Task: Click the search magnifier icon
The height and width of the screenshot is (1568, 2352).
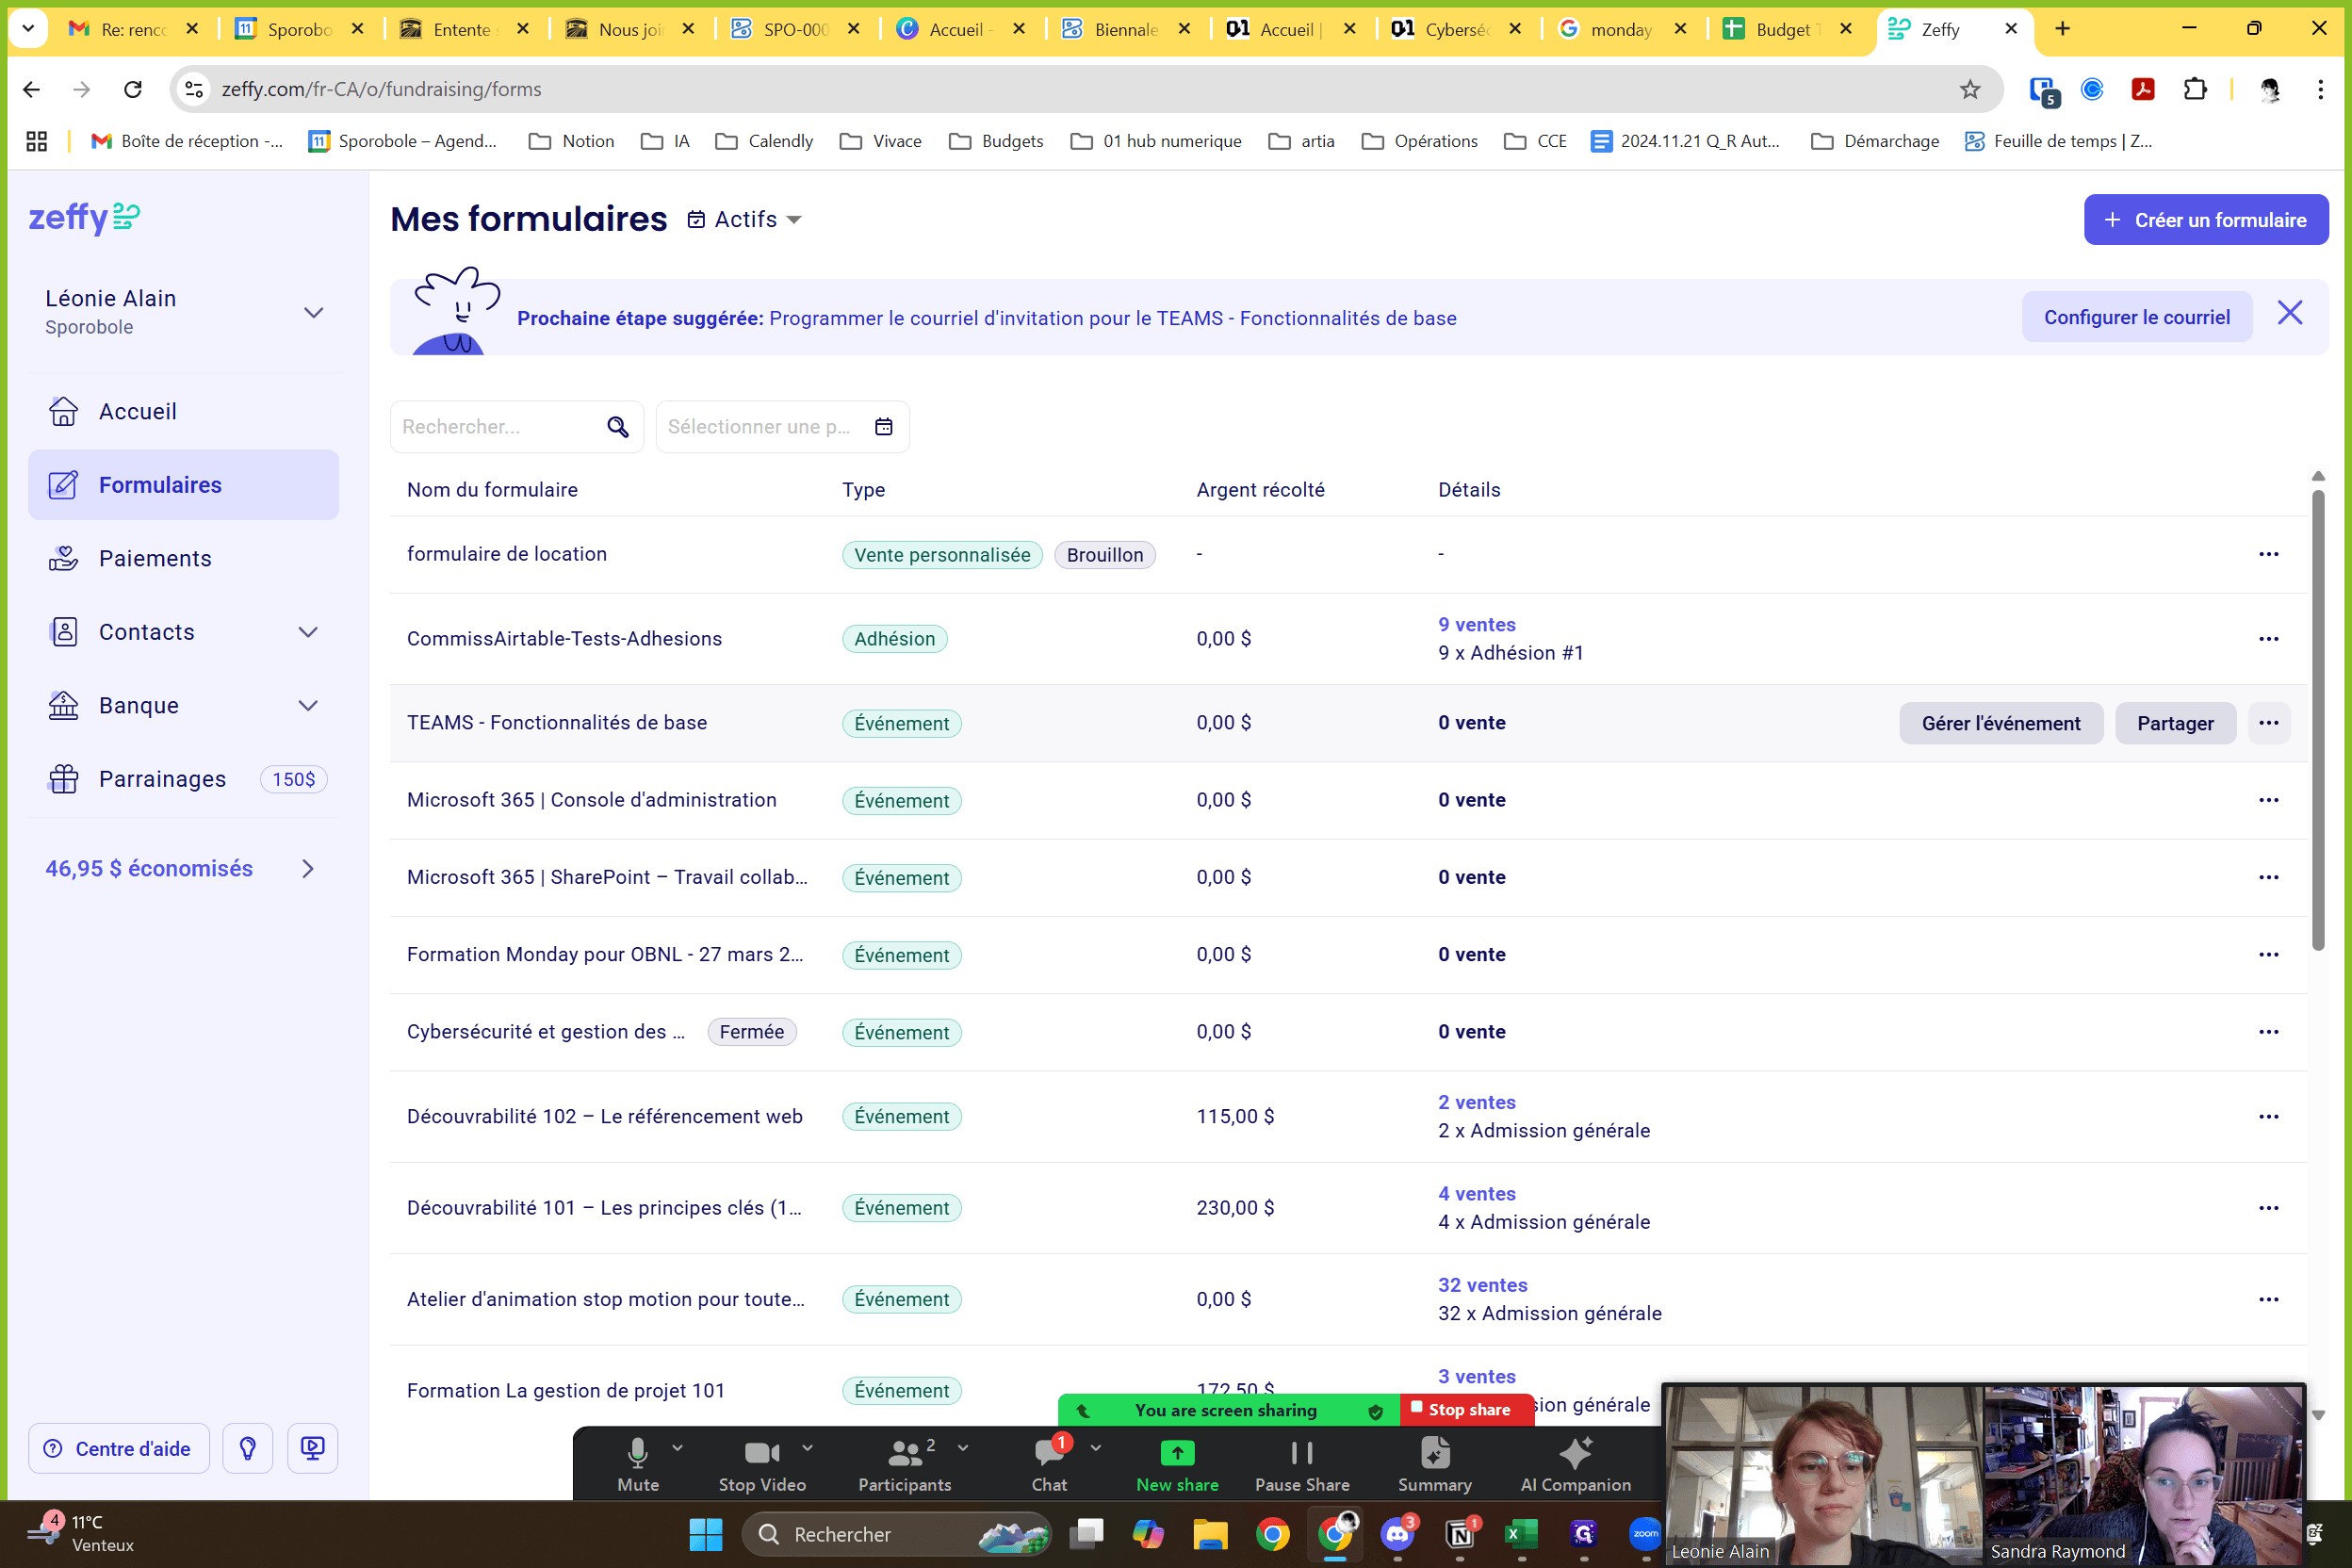Action: coord(618,427)
